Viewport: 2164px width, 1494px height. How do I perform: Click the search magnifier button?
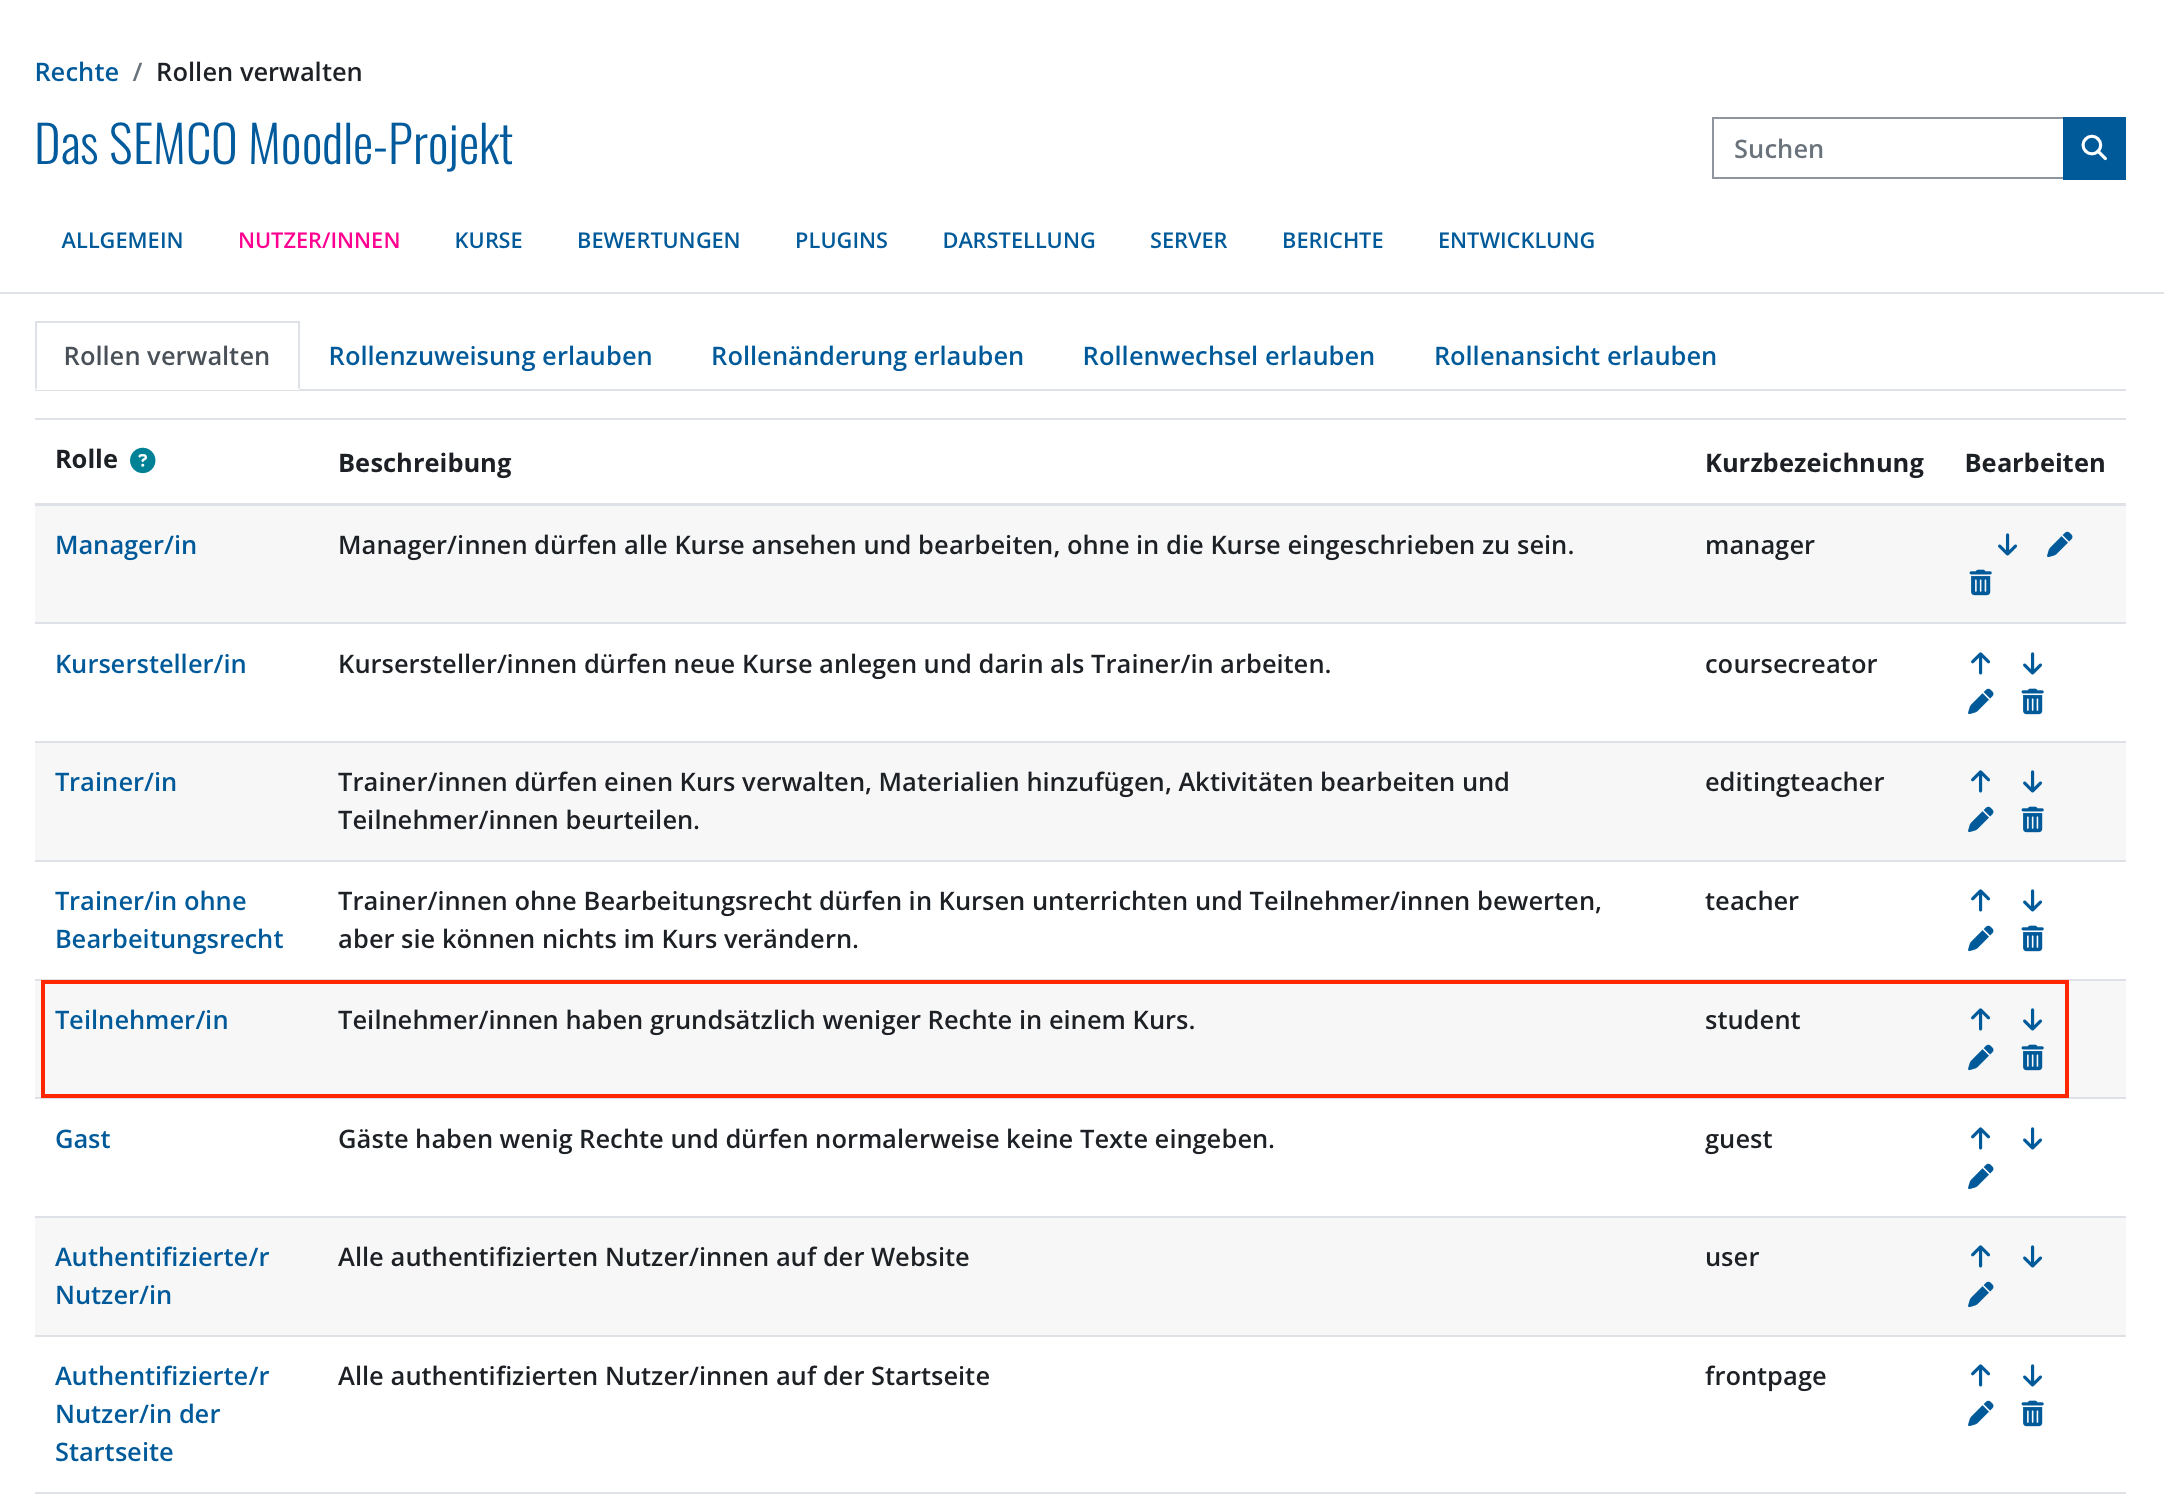tap(2095, 148)
